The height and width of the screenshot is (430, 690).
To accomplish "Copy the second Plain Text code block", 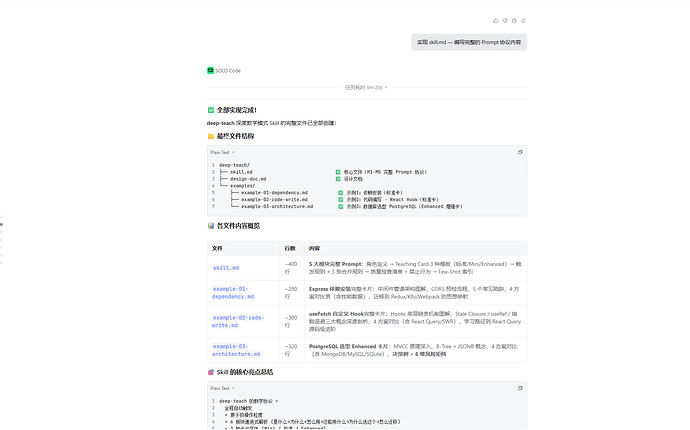I will coord(520,388).
